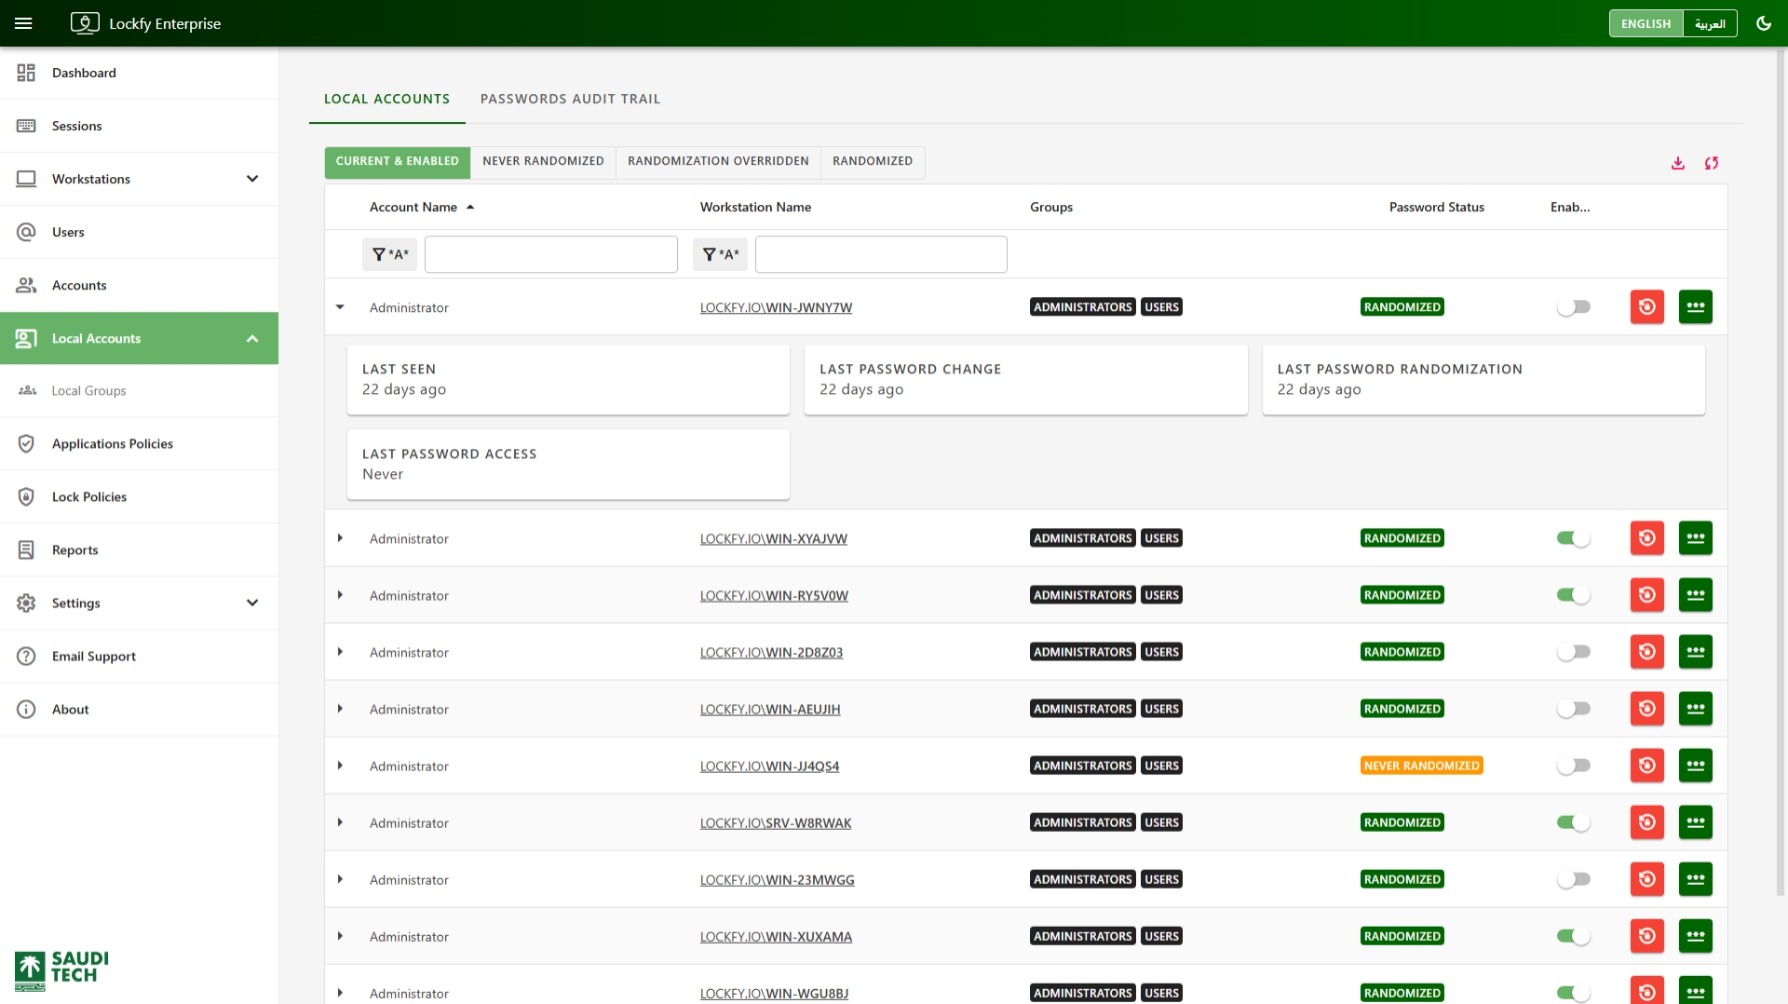Open the Lock Policies sidebar item

click(x=139, y=497)
